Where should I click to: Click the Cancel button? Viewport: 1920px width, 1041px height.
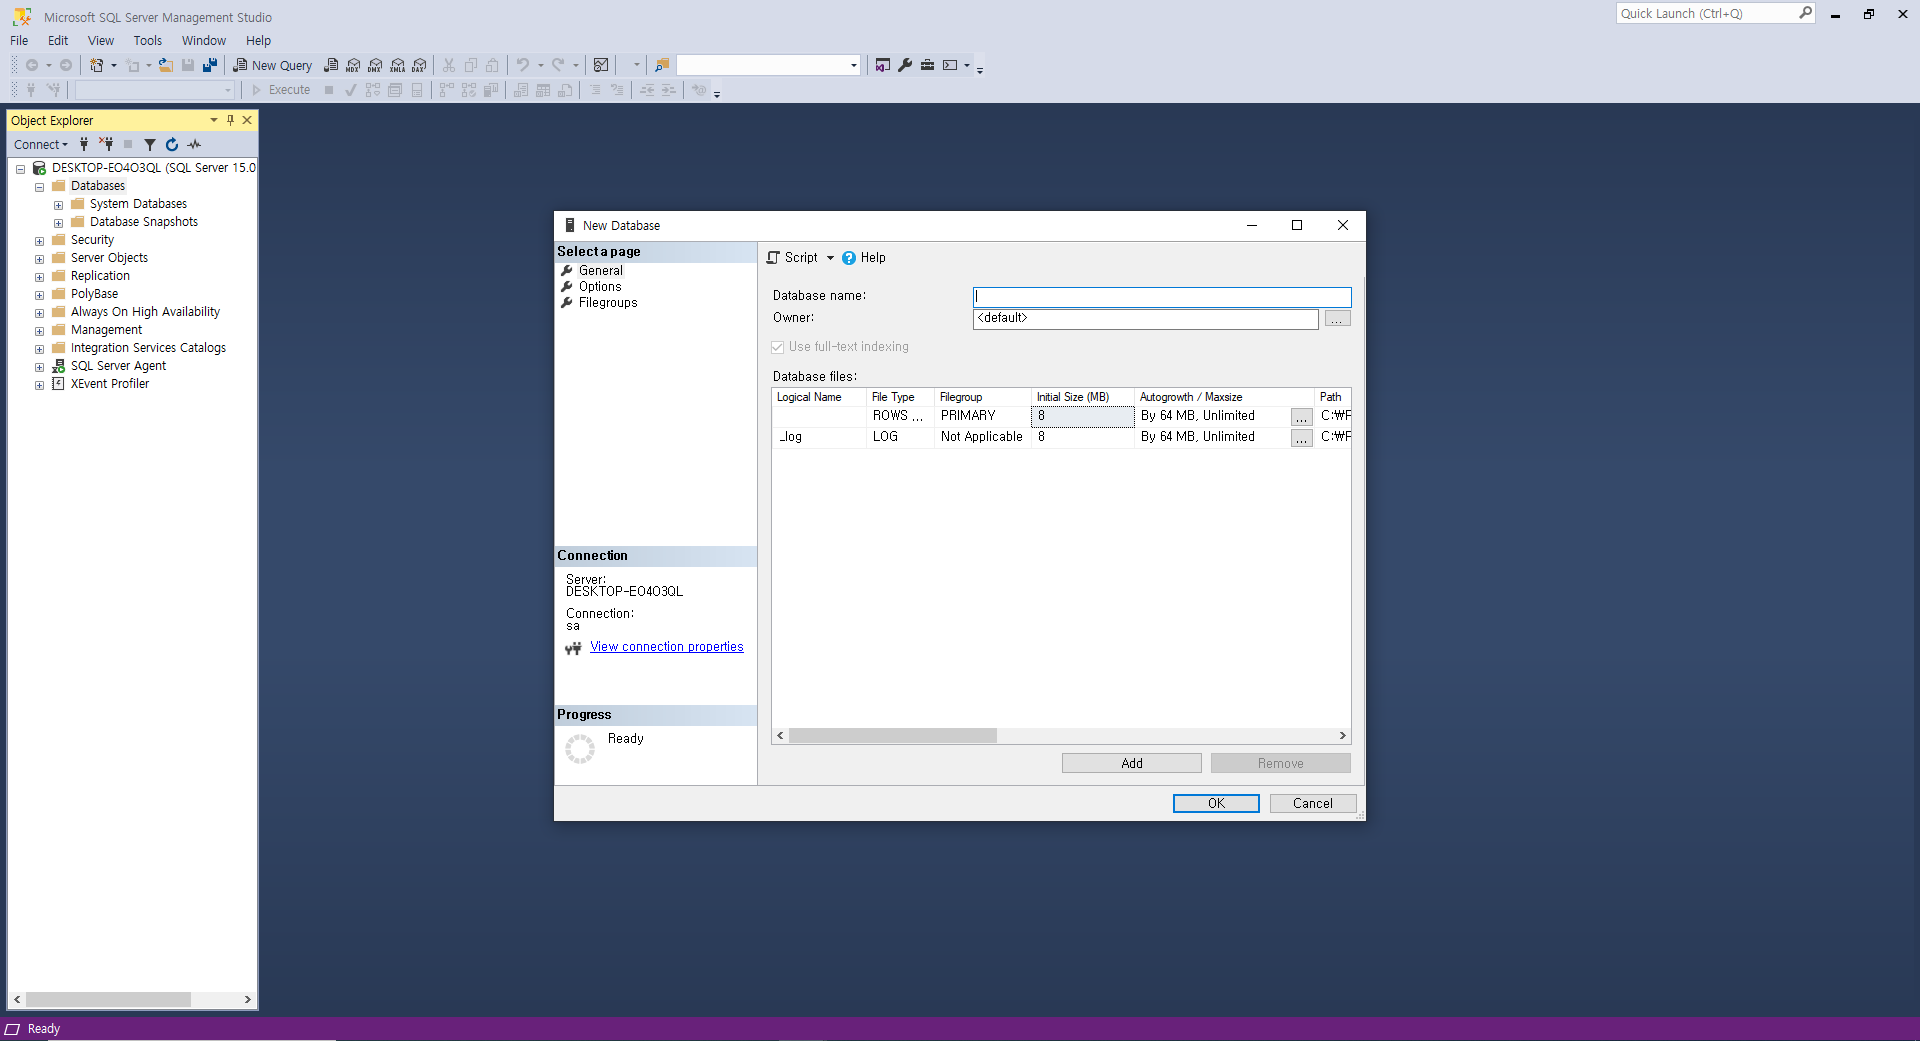[x=1313, y=804]
